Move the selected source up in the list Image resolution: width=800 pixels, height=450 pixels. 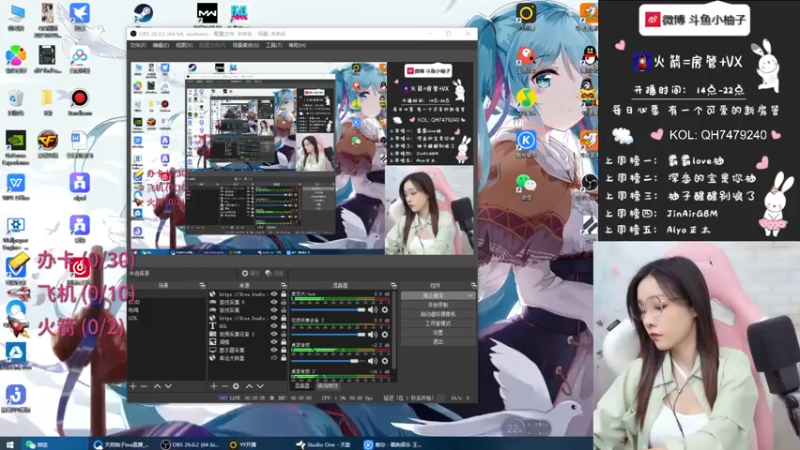point(249,386)
